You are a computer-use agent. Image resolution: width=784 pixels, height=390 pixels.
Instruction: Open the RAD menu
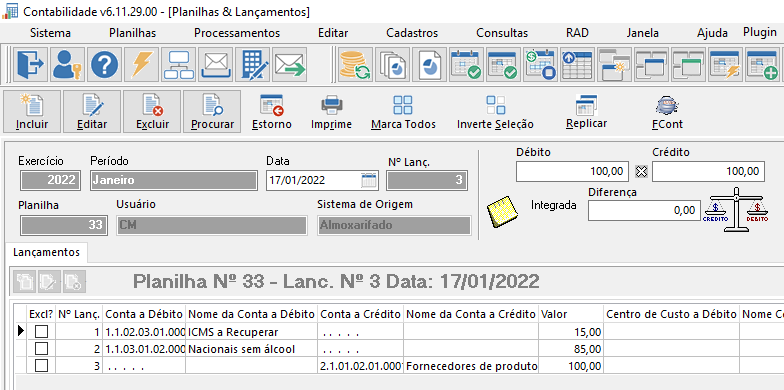[577, 33]
